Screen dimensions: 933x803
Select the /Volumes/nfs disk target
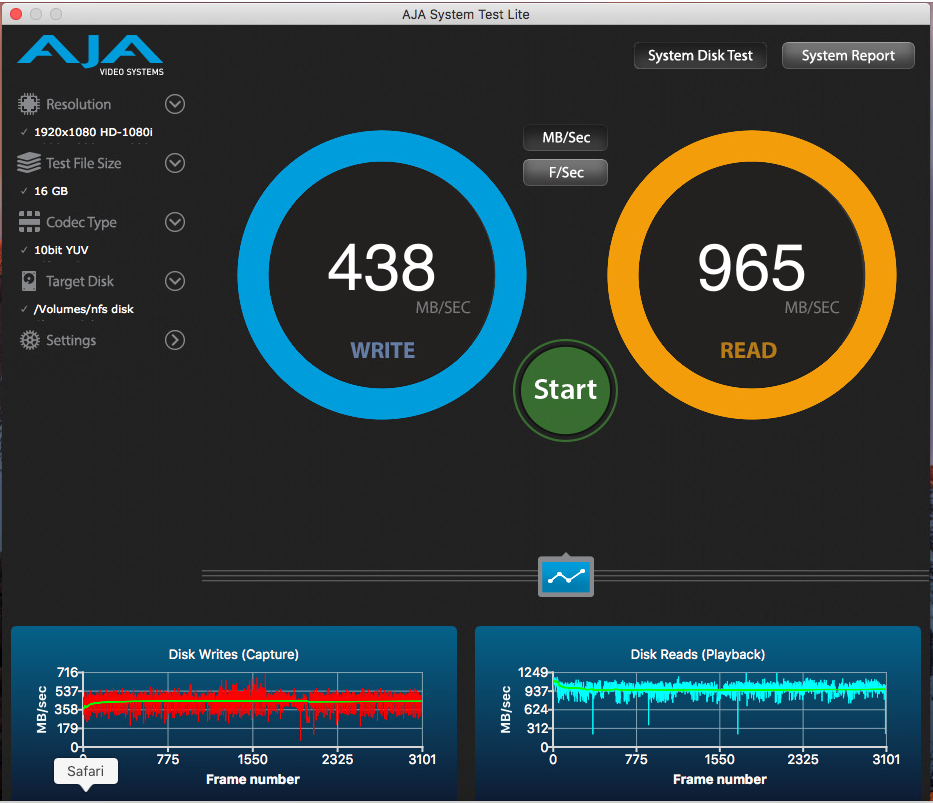click(83, 309)
